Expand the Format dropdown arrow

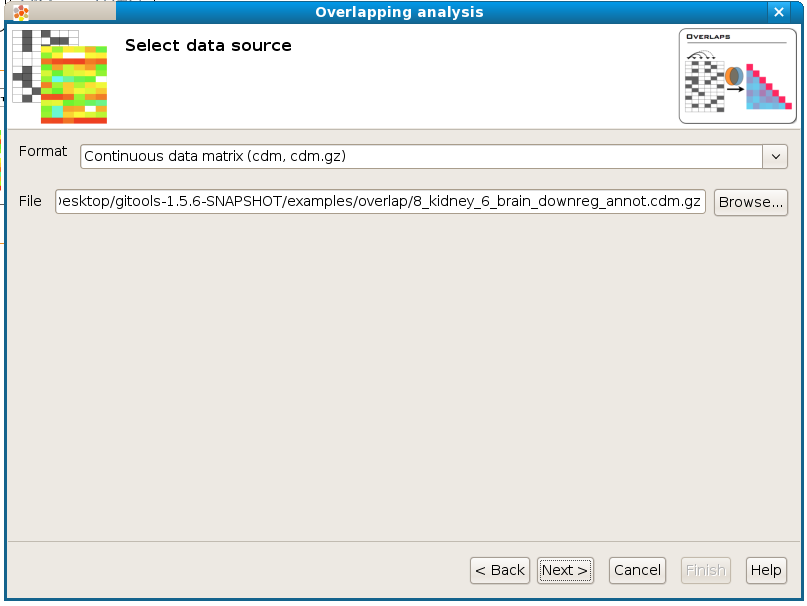(x=775, y=157)
